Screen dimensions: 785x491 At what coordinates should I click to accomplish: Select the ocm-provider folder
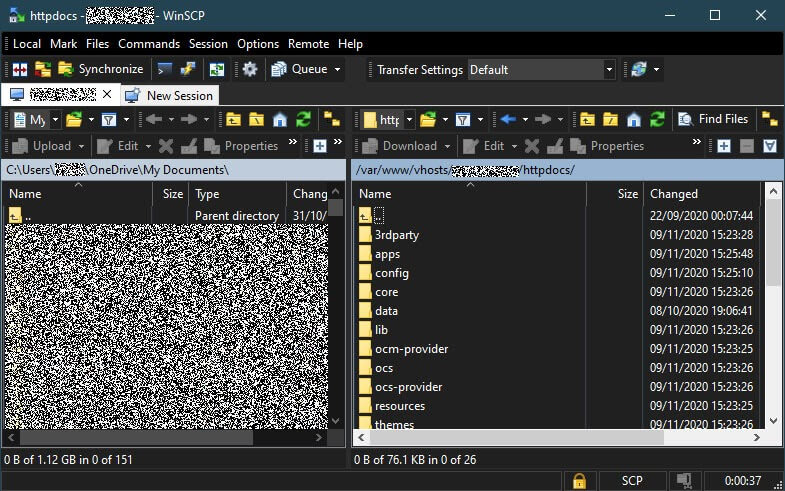[412, 349]
